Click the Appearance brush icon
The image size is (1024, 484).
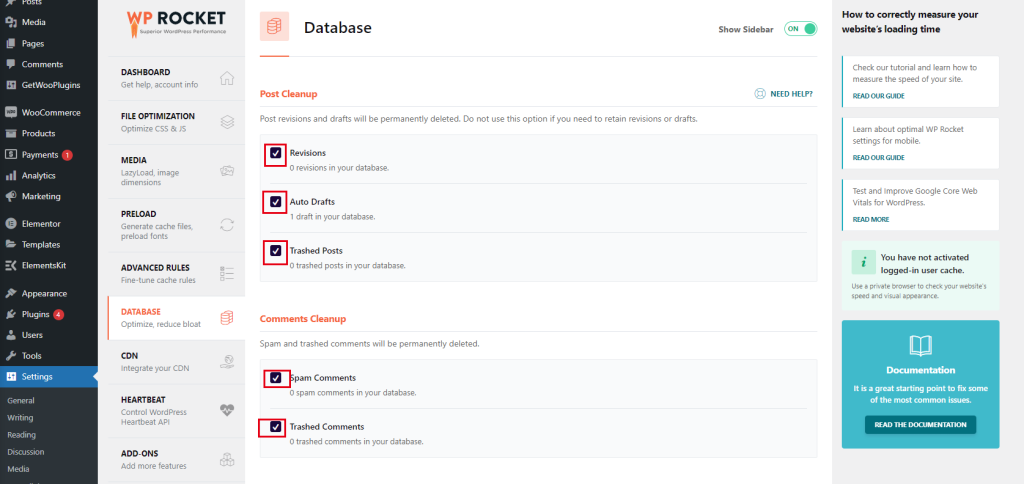tap(10, 293)
